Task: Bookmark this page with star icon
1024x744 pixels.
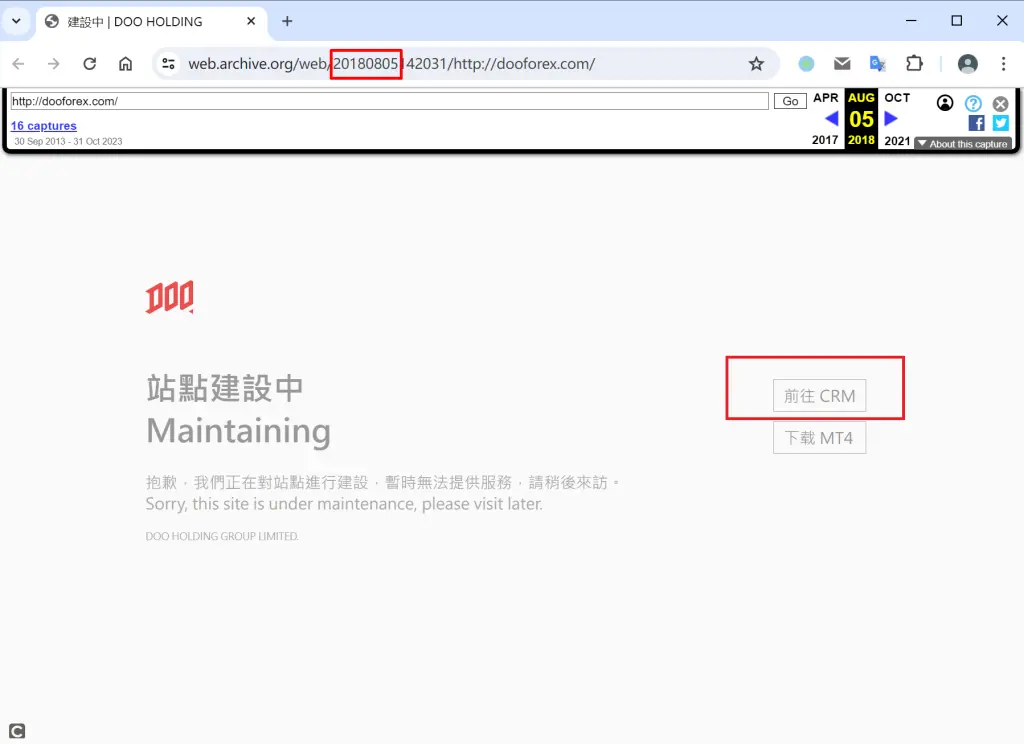Action: [756, 63]
